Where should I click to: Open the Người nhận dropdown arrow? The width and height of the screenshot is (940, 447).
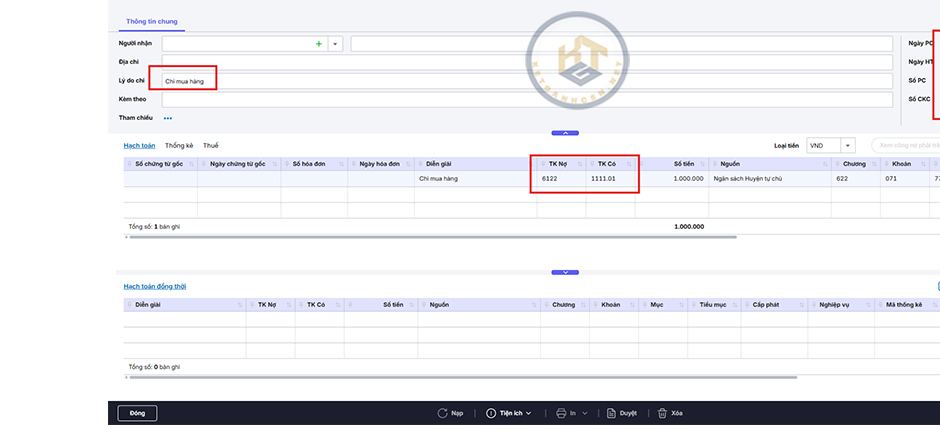click(334, 44)
